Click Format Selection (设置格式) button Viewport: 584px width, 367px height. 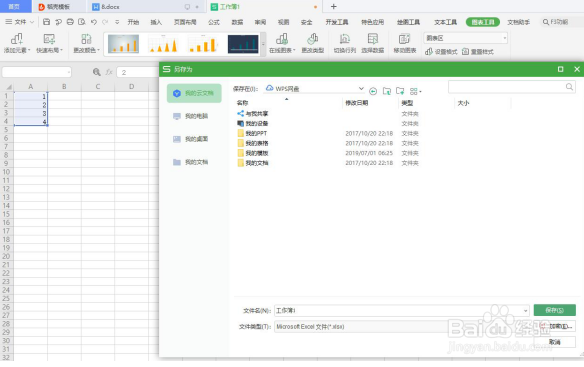pyautogui.click(x=441, y=52)
